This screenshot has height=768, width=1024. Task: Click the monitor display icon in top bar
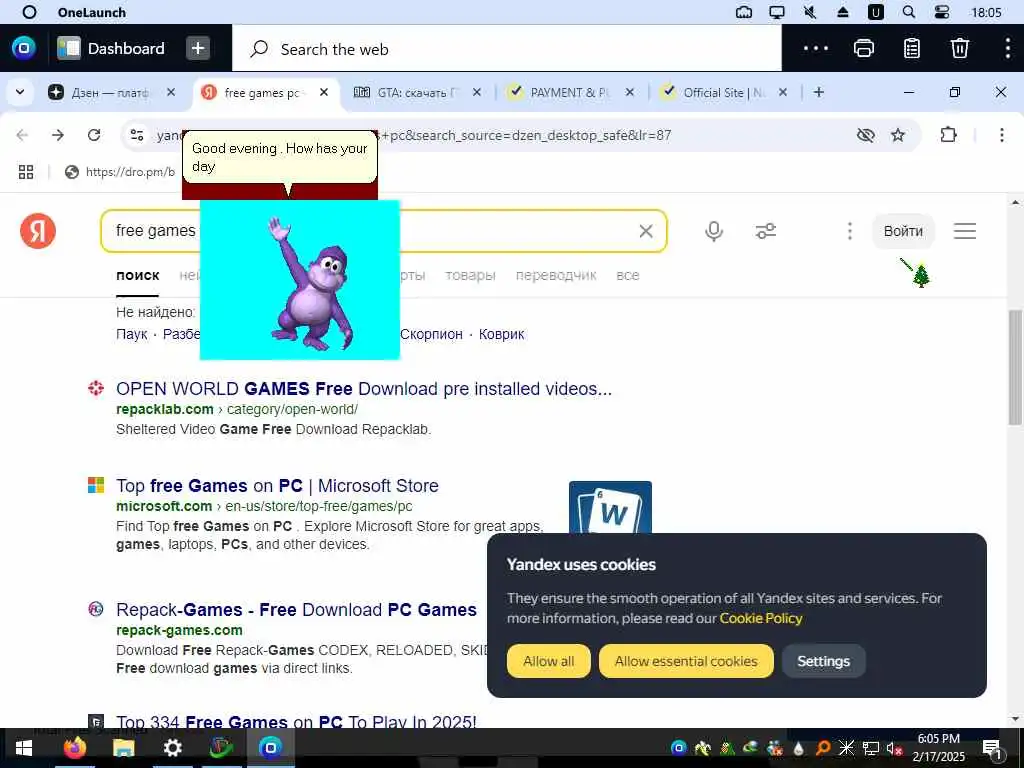click(776, 12)
